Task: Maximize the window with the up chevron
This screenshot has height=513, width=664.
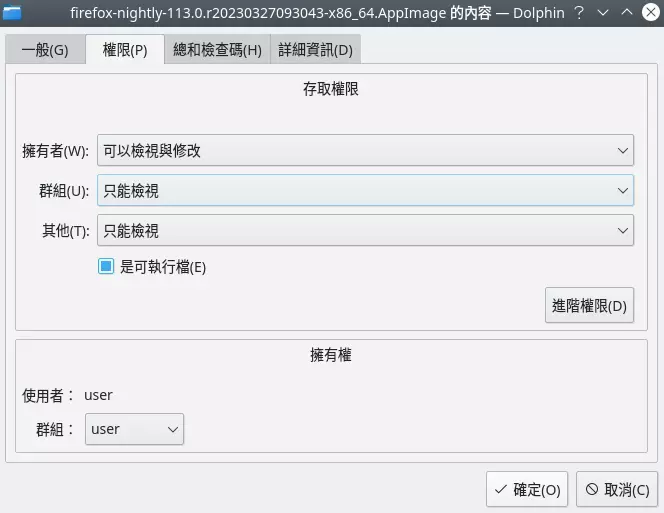Action: [x=627, y=12]
